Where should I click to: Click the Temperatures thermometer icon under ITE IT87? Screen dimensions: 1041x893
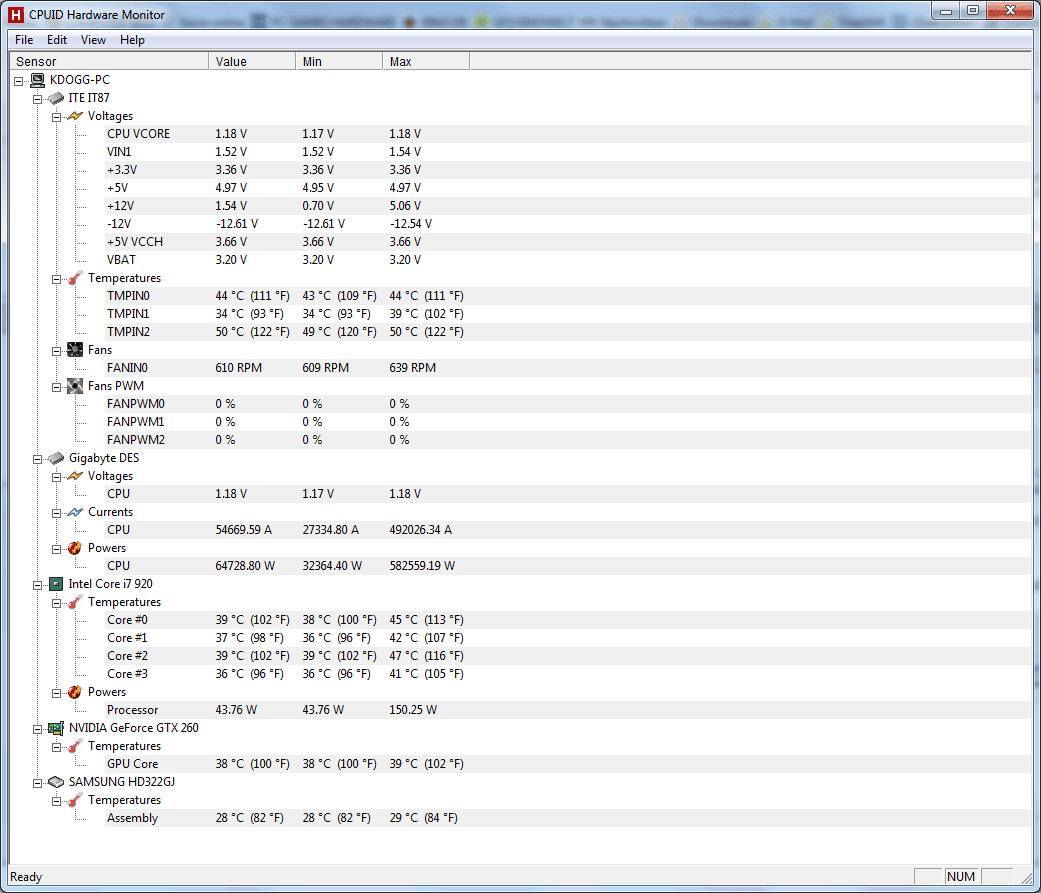coord(75,278)
